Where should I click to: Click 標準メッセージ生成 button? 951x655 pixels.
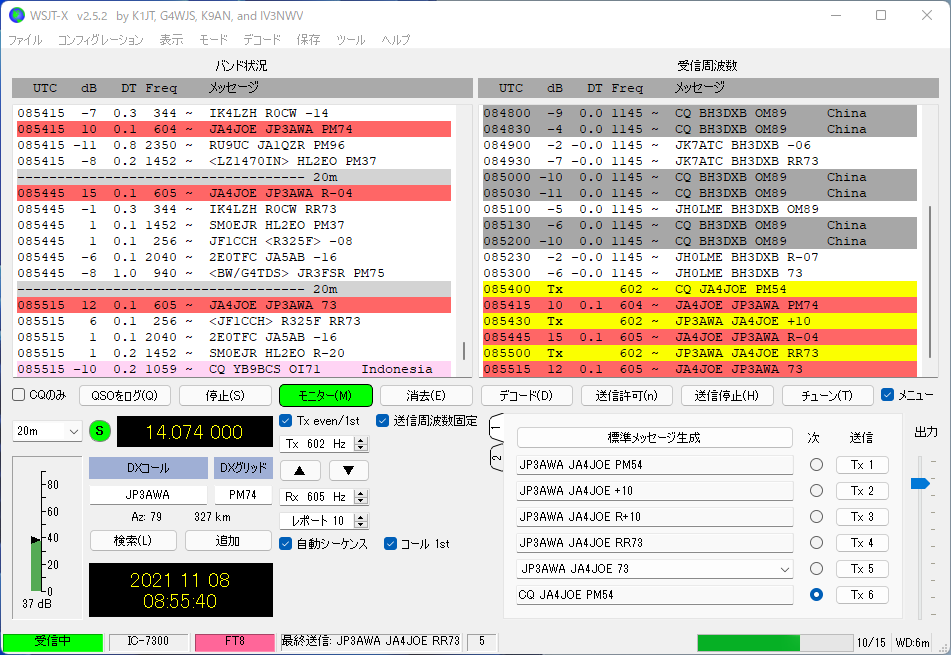pos(654,437)
